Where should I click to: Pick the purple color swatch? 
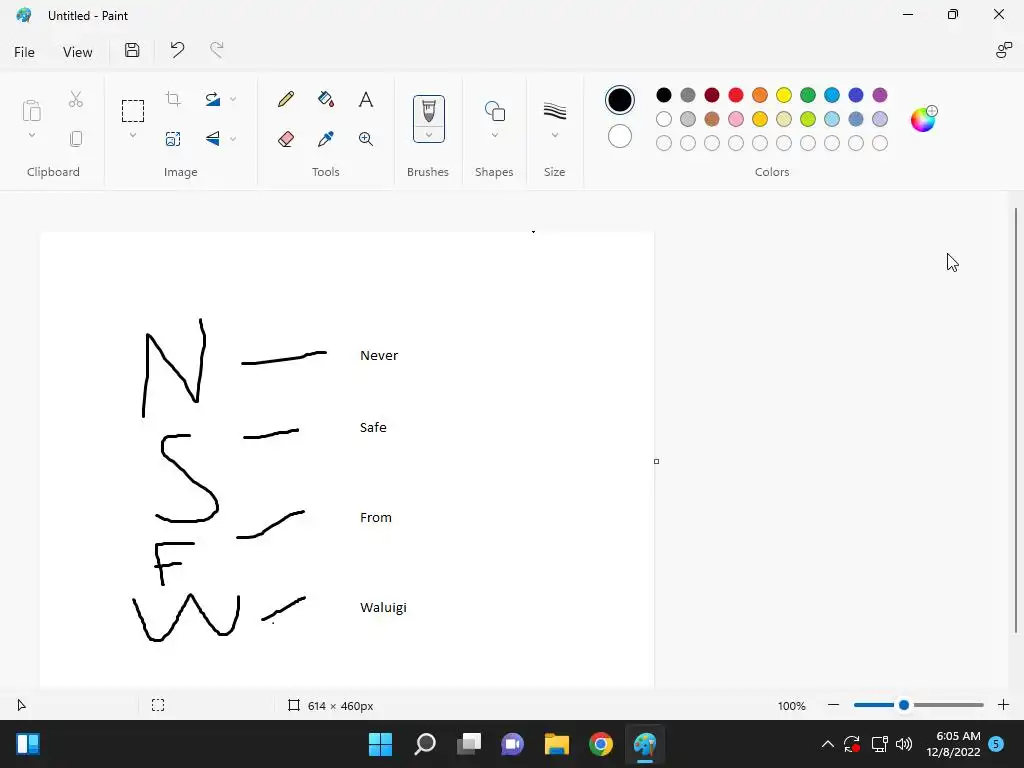(x=880, y=95)
